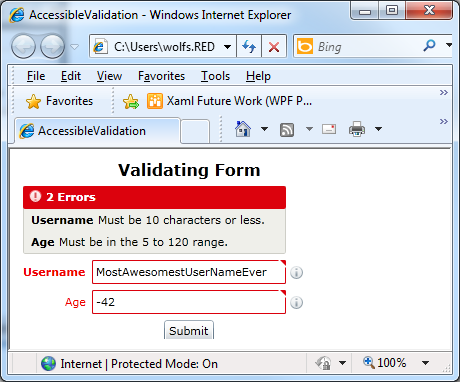Click the 100% zoom level button

385,362
